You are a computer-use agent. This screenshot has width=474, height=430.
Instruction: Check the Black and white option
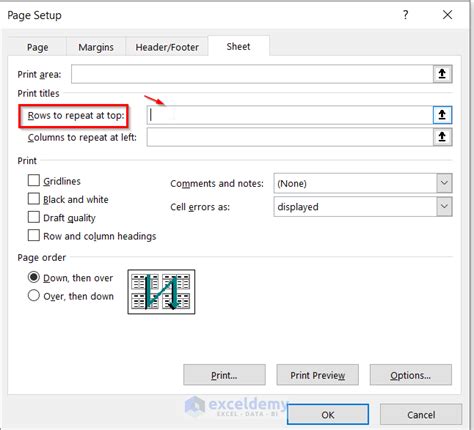(34, 199)
